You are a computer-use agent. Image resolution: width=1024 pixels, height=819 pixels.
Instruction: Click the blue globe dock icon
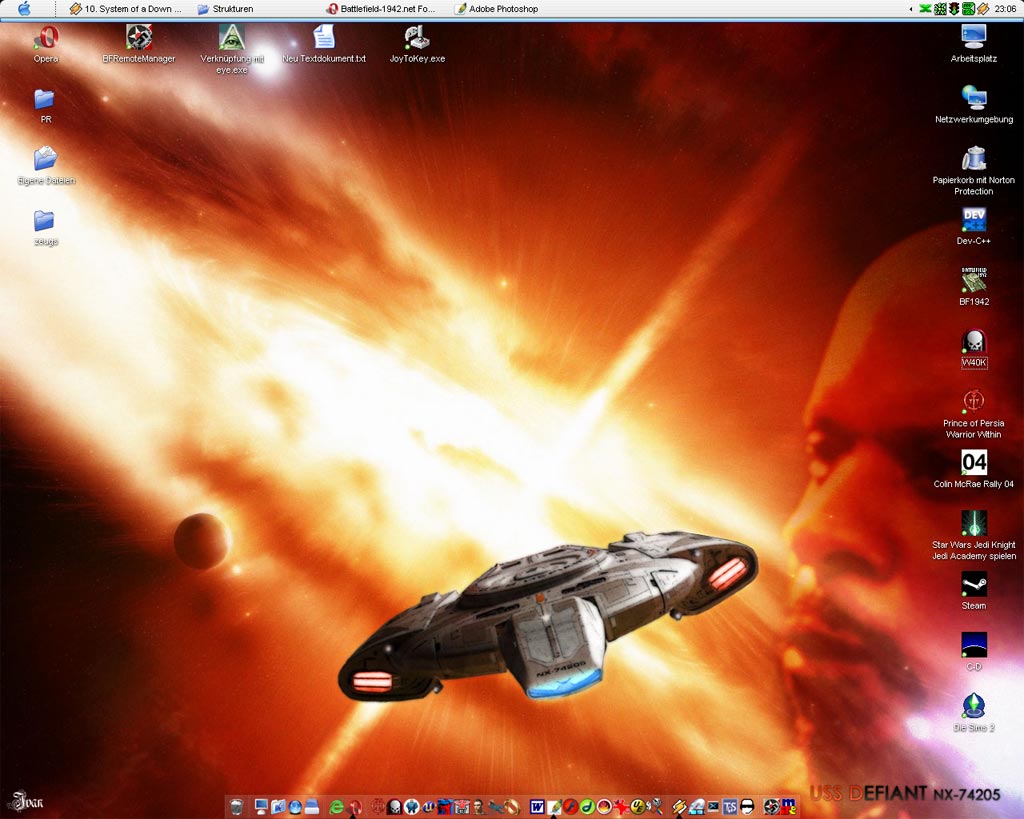[x=295, y=807]
